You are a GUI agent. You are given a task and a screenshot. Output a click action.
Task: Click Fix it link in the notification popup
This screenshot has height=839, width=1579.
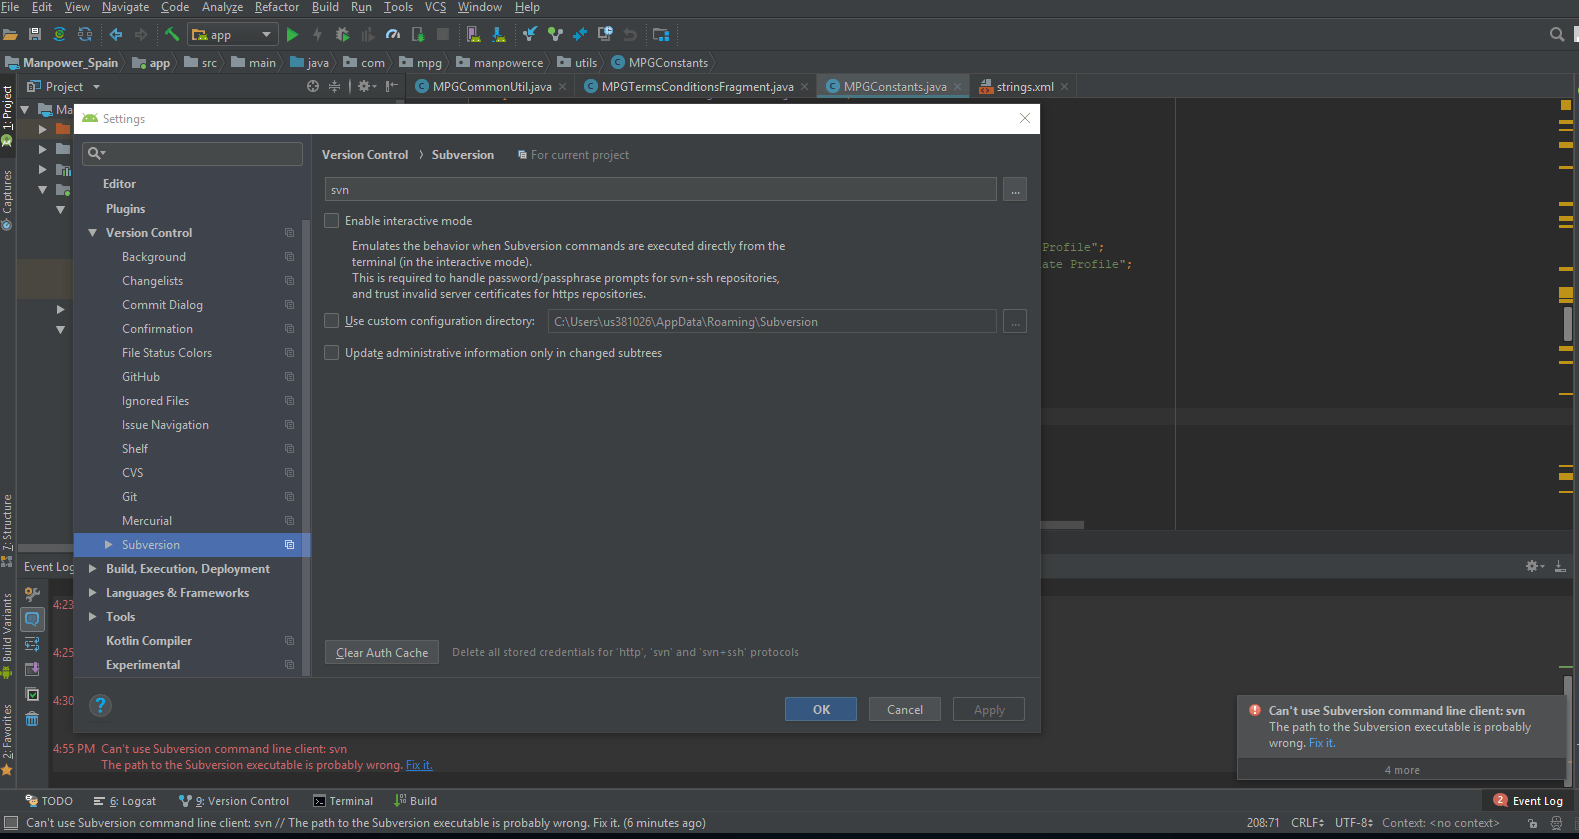click(1322, 743)
